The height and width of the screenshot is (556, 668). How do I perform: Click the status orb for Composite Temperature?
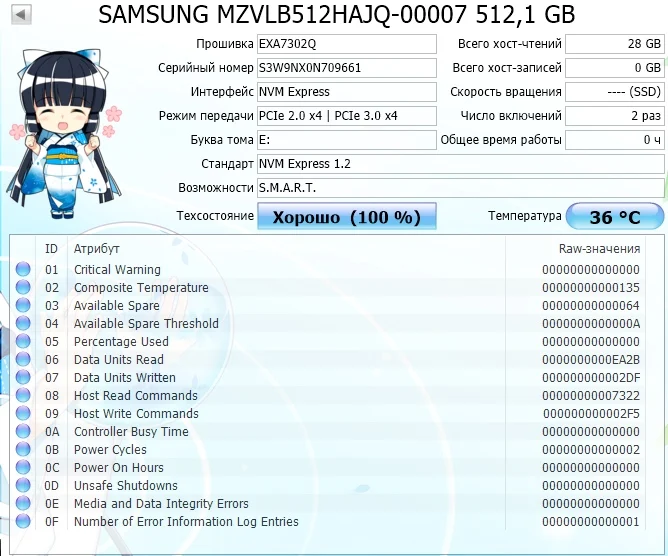(x=23, y=287)
